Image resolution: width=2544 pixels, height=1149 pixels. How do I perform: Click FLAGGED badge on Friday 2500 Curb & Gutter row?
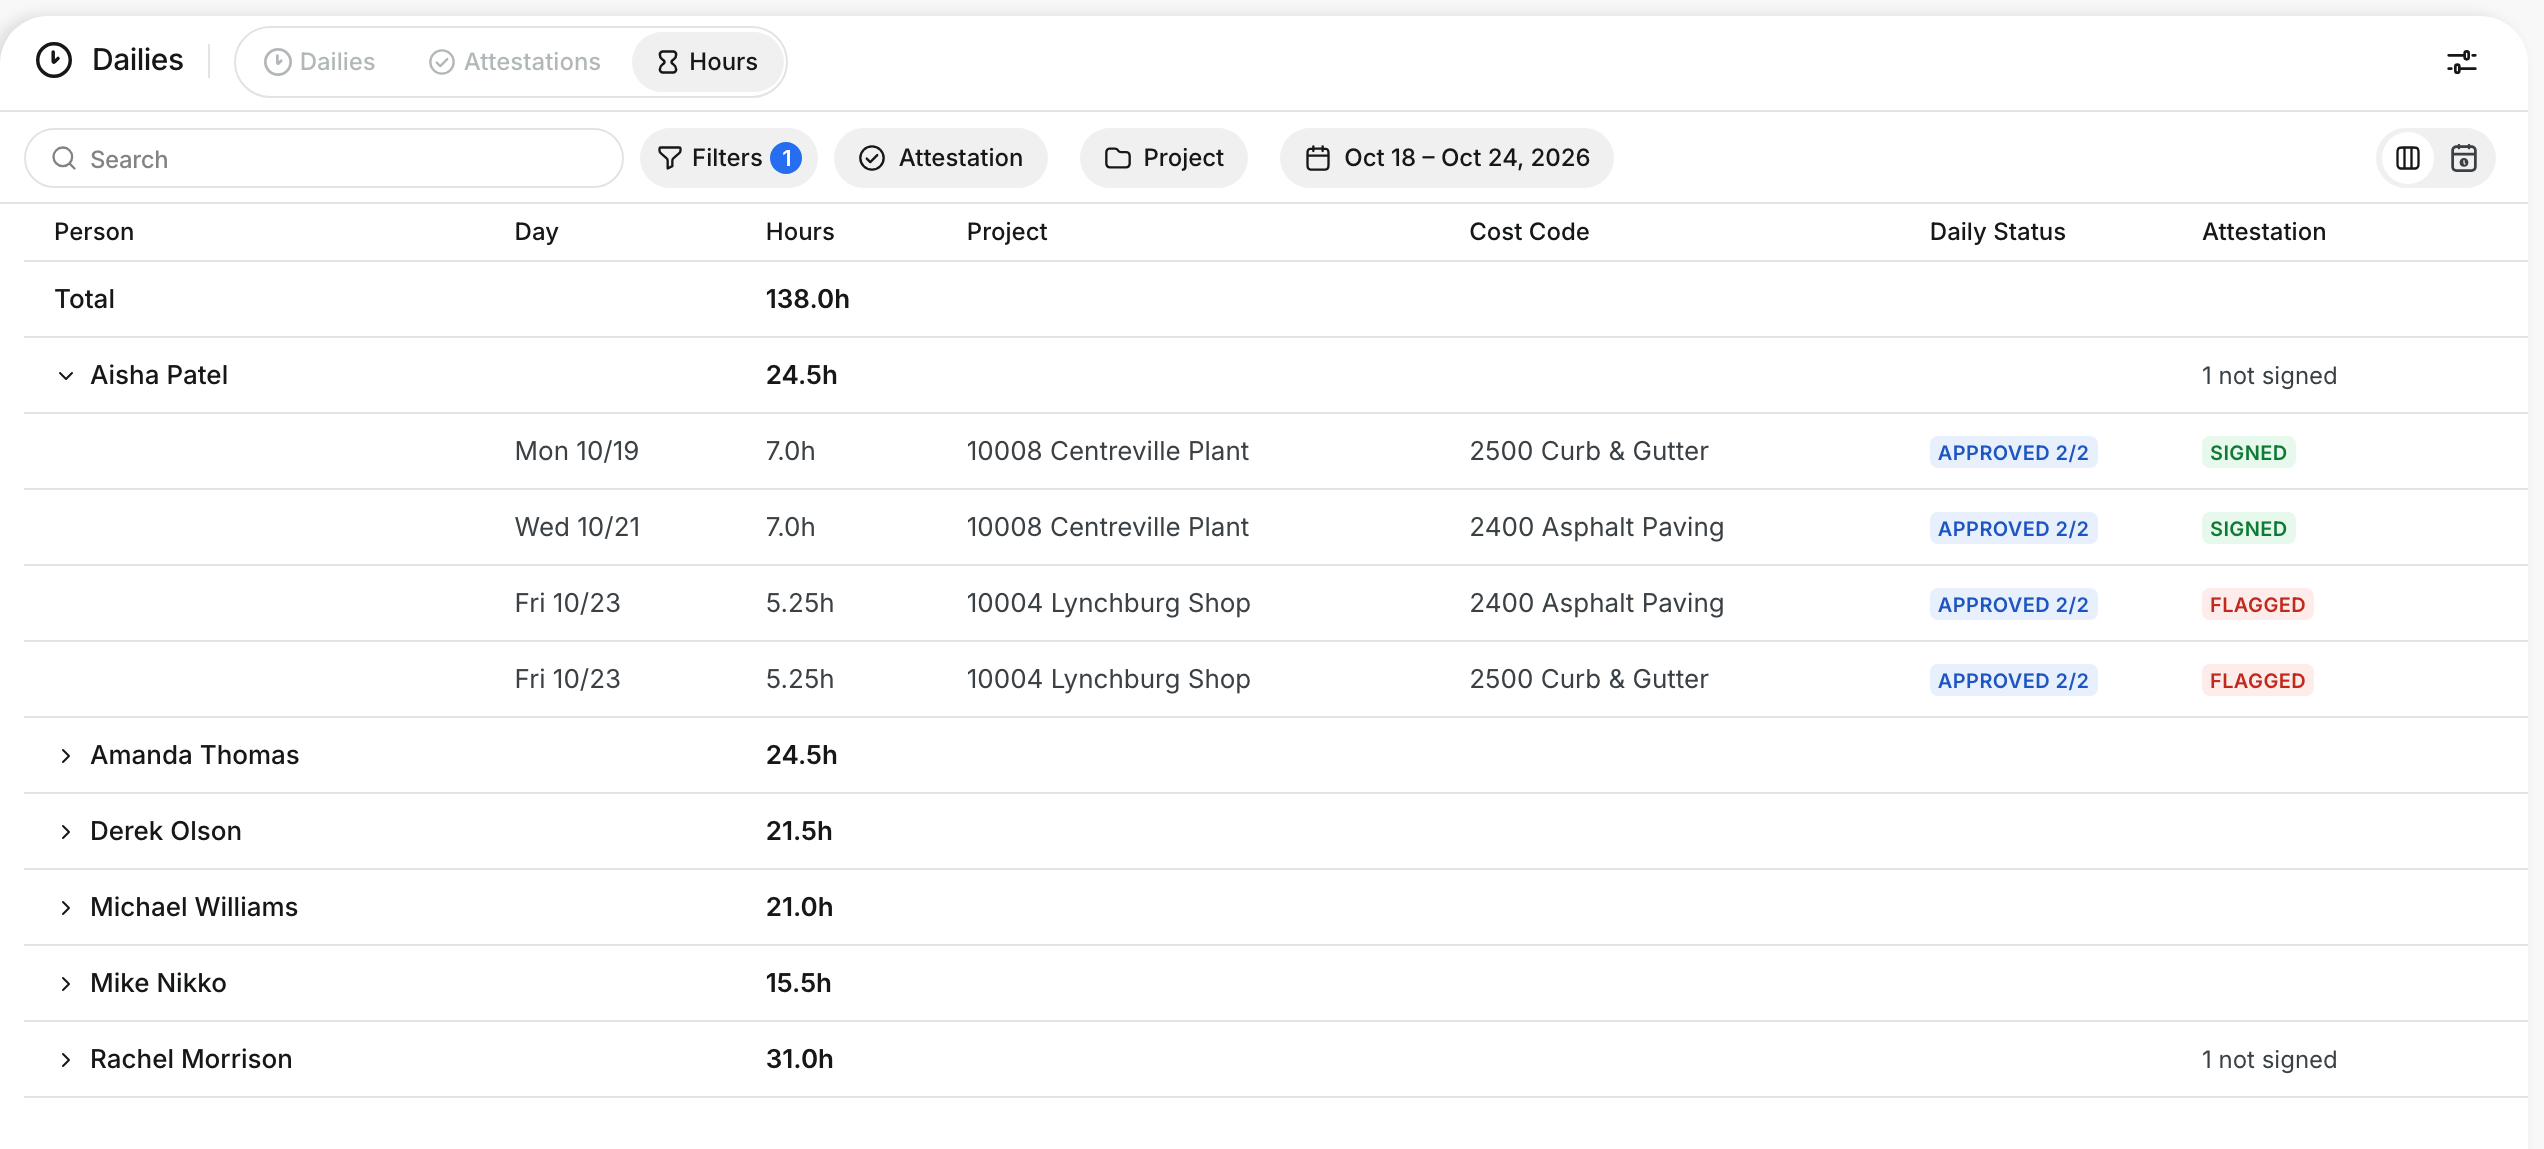(x=2257, y=680)
